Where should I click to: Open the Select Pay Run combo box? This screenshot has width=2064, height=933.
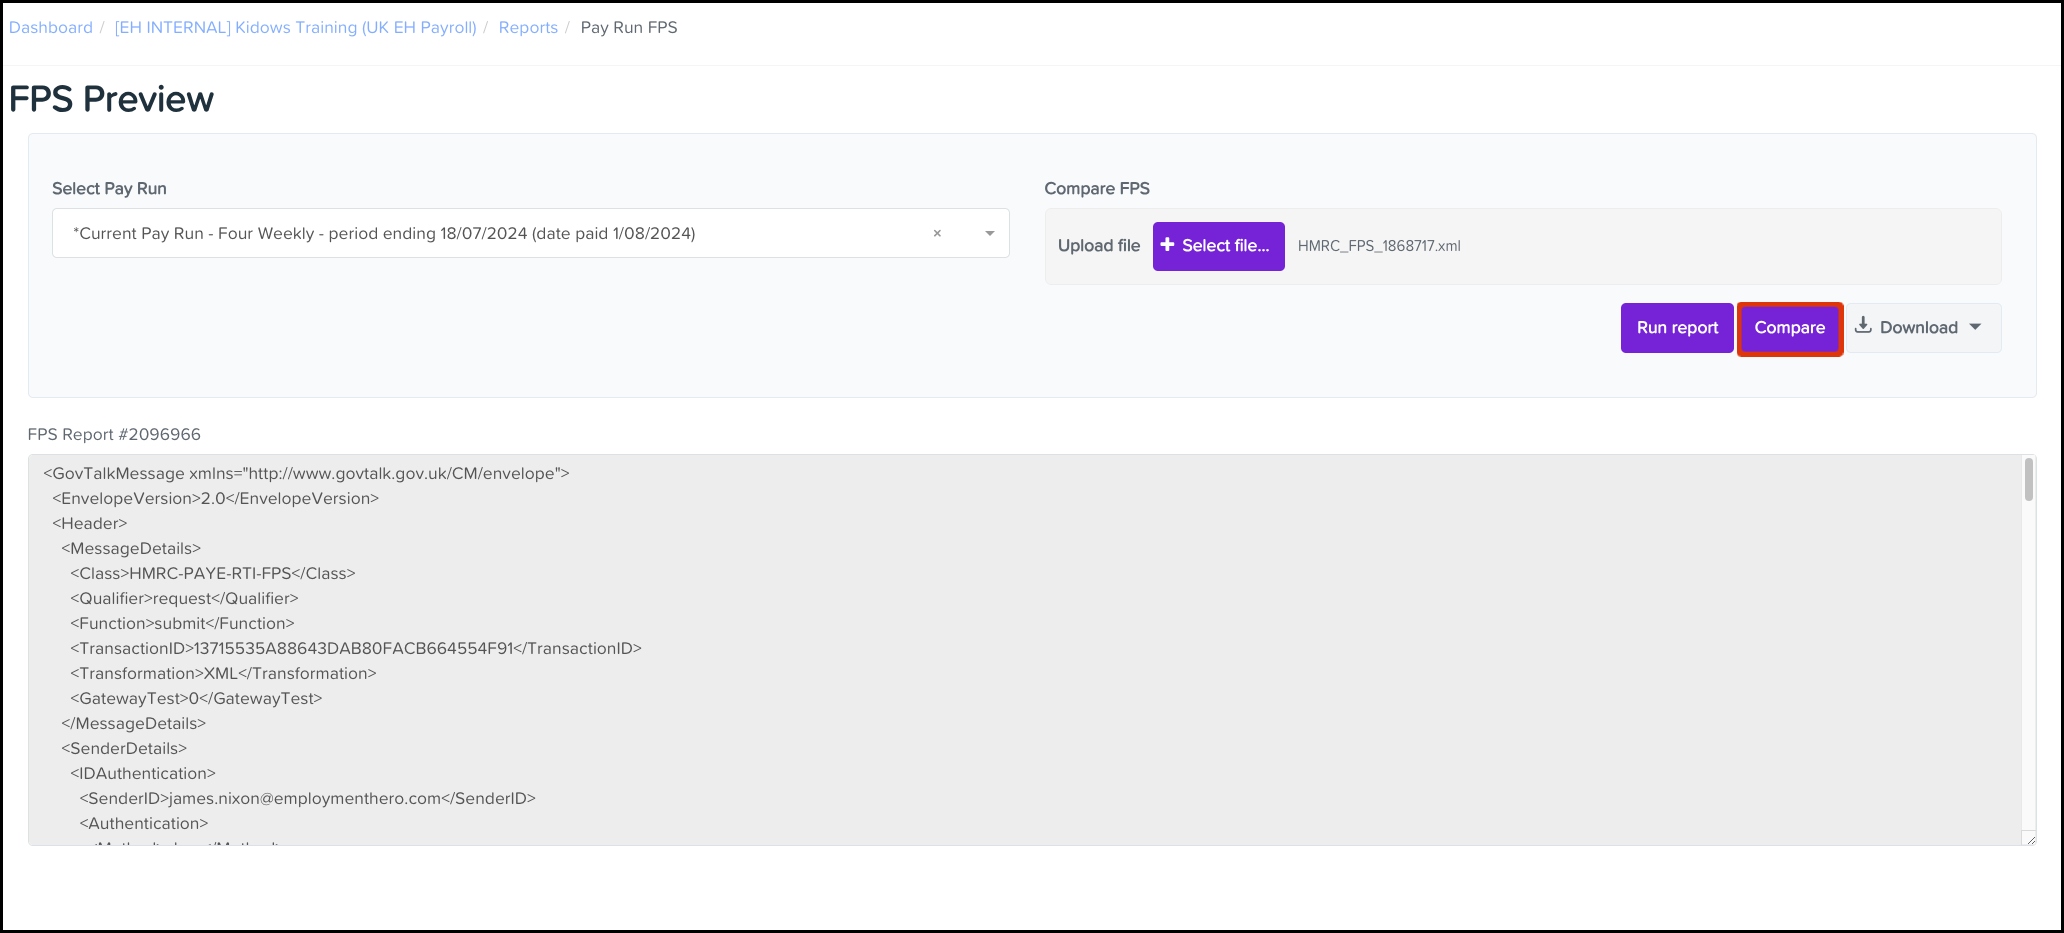(500, 234)
